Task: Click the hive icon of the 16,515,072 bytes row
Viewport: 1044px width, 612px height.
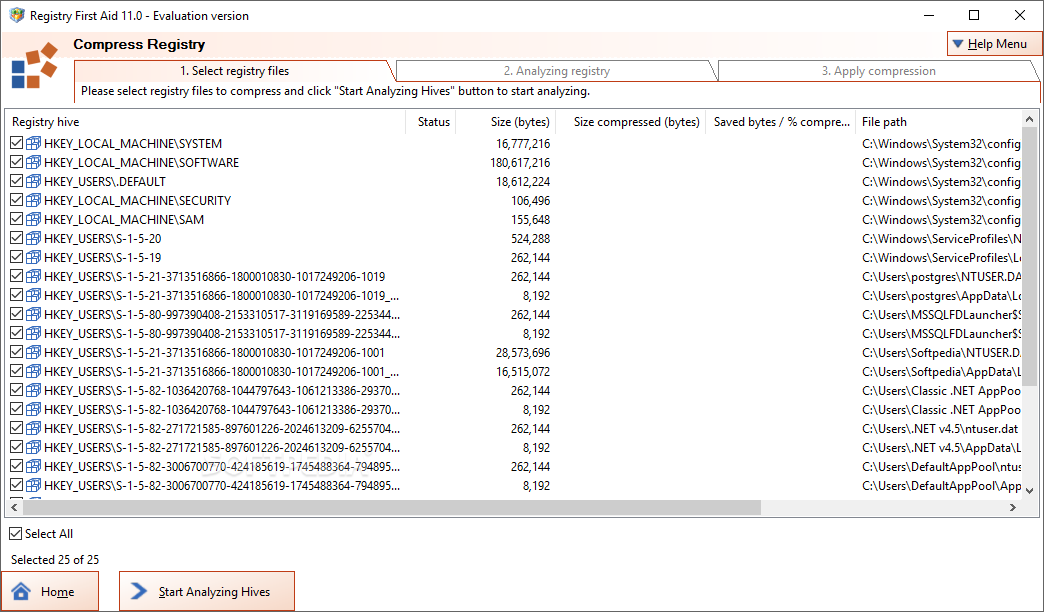Action: (33, 372)
